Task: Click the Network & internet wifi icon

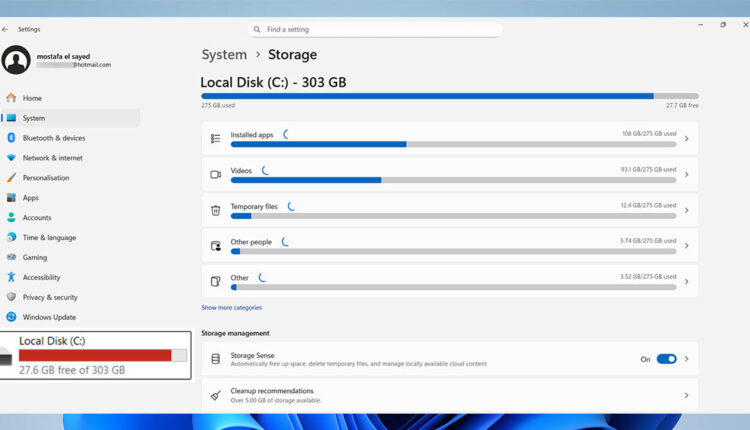Action: (x=11, y=158)
